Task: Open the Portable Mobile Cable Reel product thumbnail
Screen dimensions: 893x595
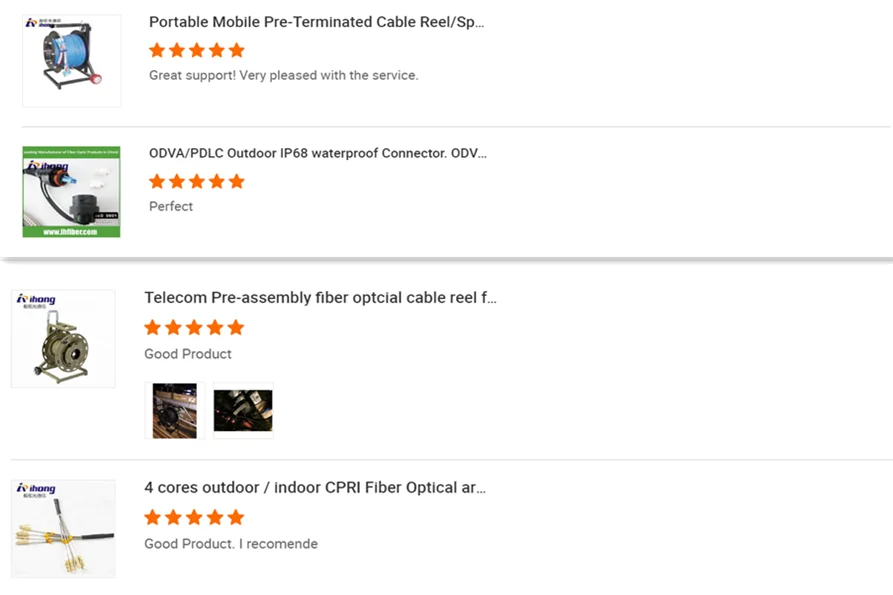Action: pos(71,61)
